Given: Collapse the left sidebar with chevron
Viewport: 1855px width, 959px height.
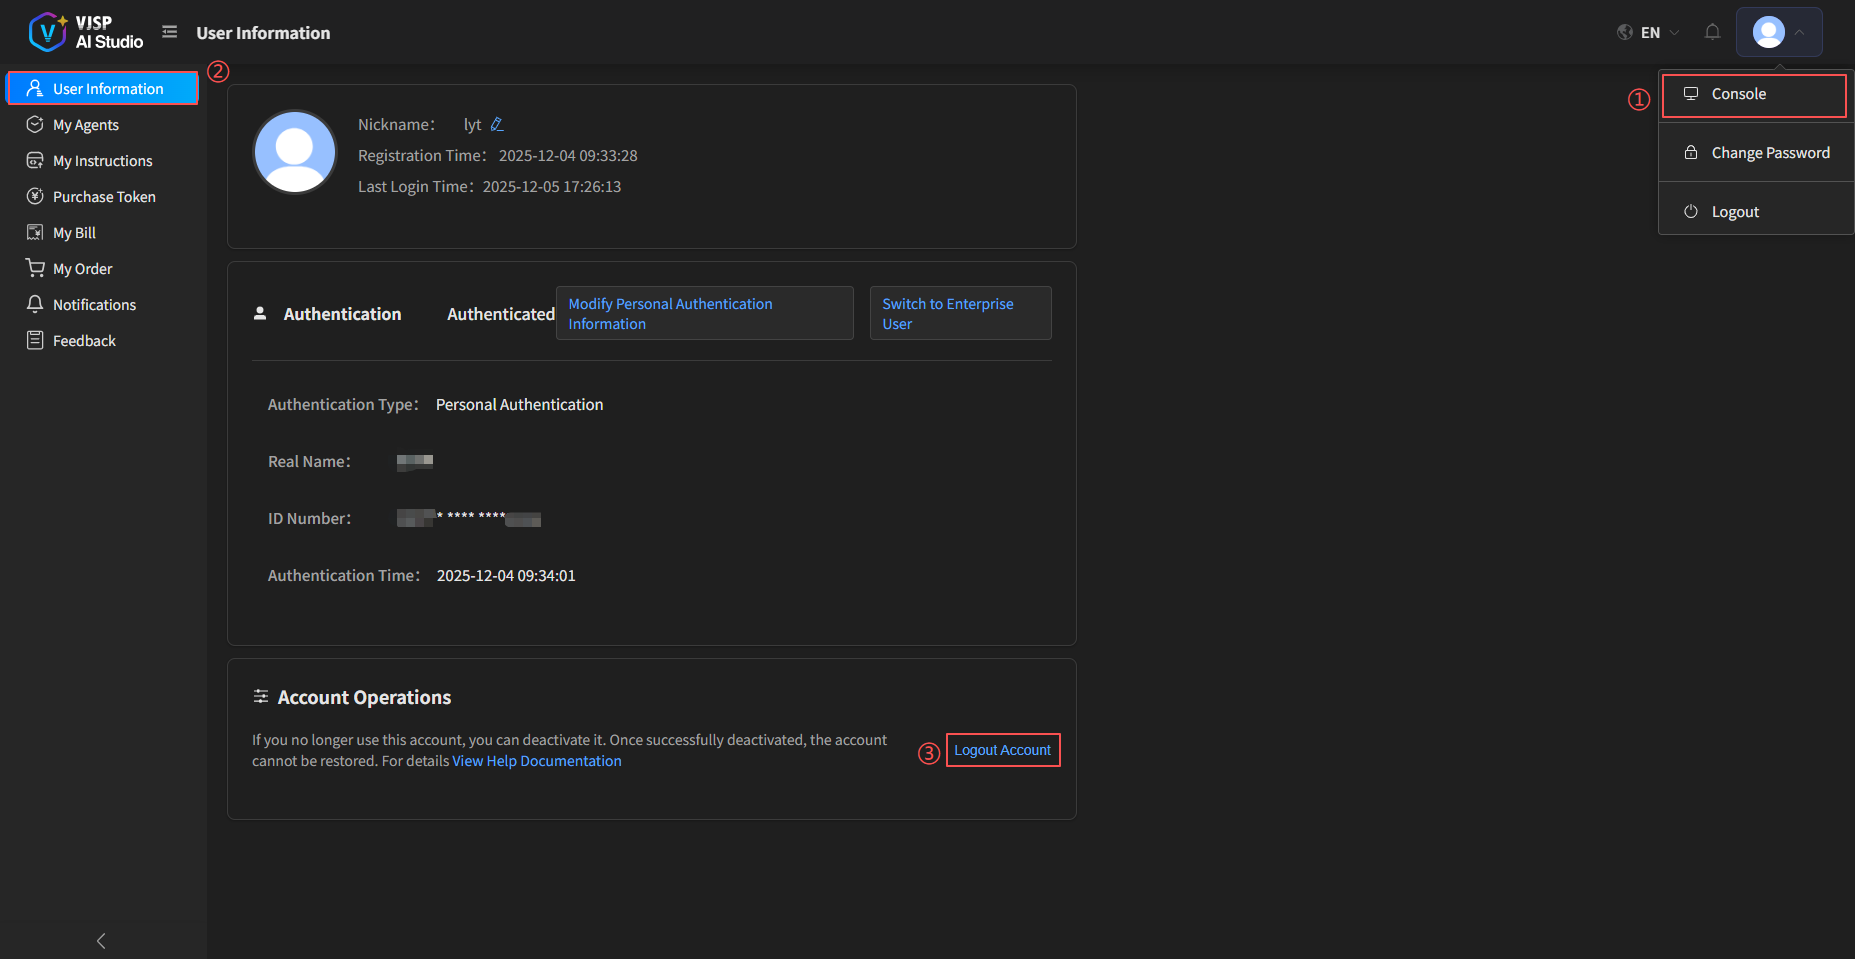Looking at the screenshot, I should click(x=101, y=940).
